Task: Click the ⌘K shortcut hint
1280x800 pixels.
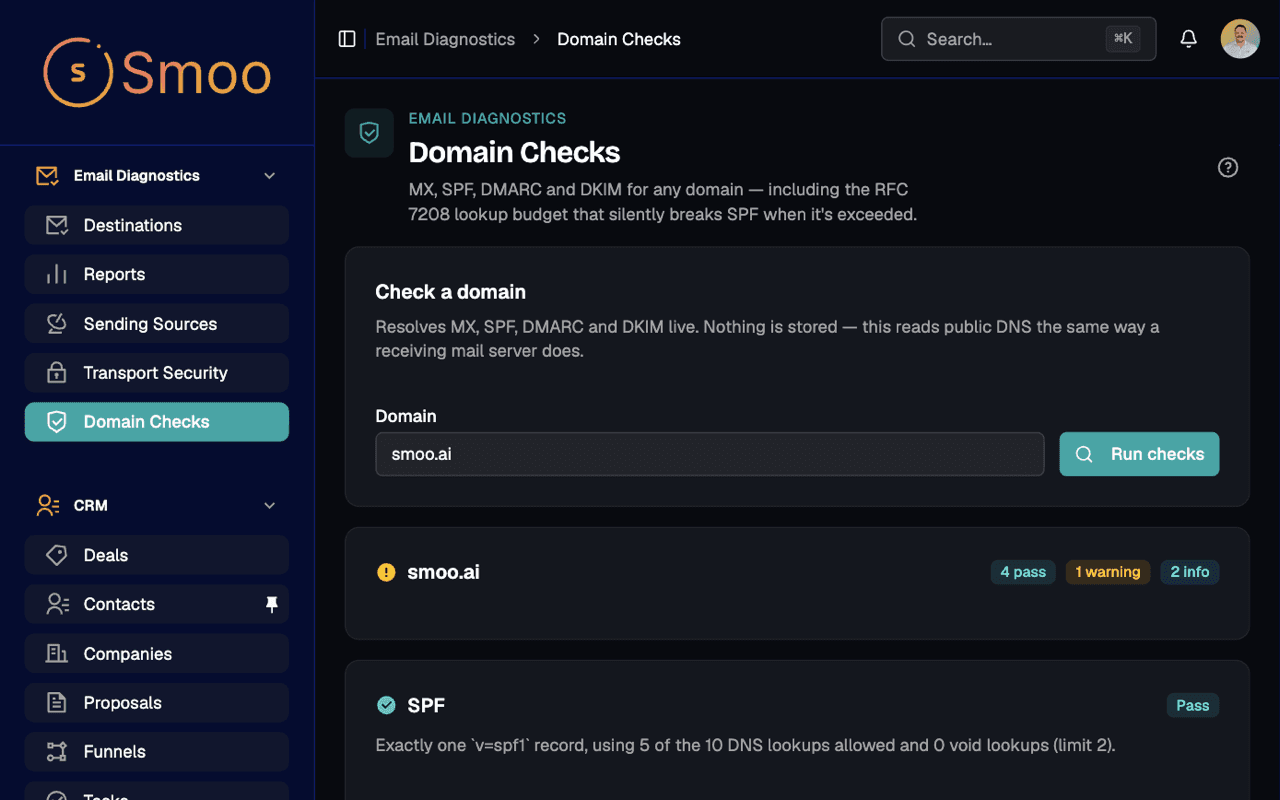Action: [1123, 39]
